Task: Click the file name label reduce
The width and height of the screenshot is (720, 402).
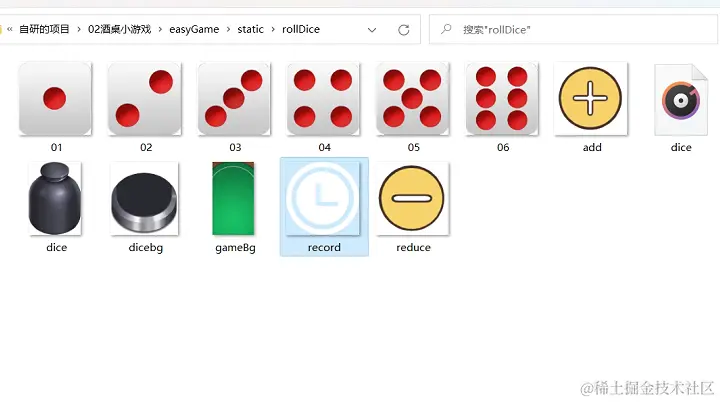Action: pos(413,247)
